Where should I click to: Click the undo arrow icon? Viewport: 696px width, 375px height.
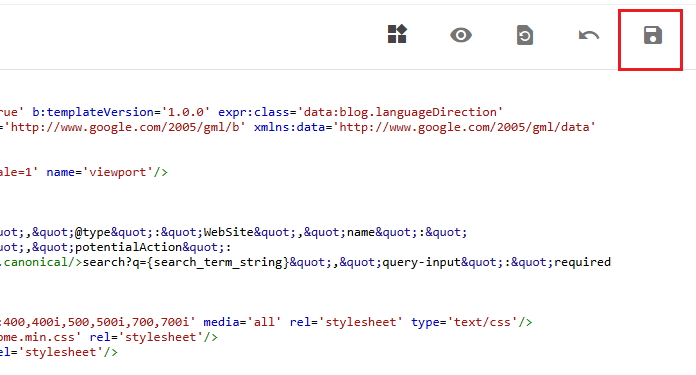pyautogui.click(x=589, y=35)
